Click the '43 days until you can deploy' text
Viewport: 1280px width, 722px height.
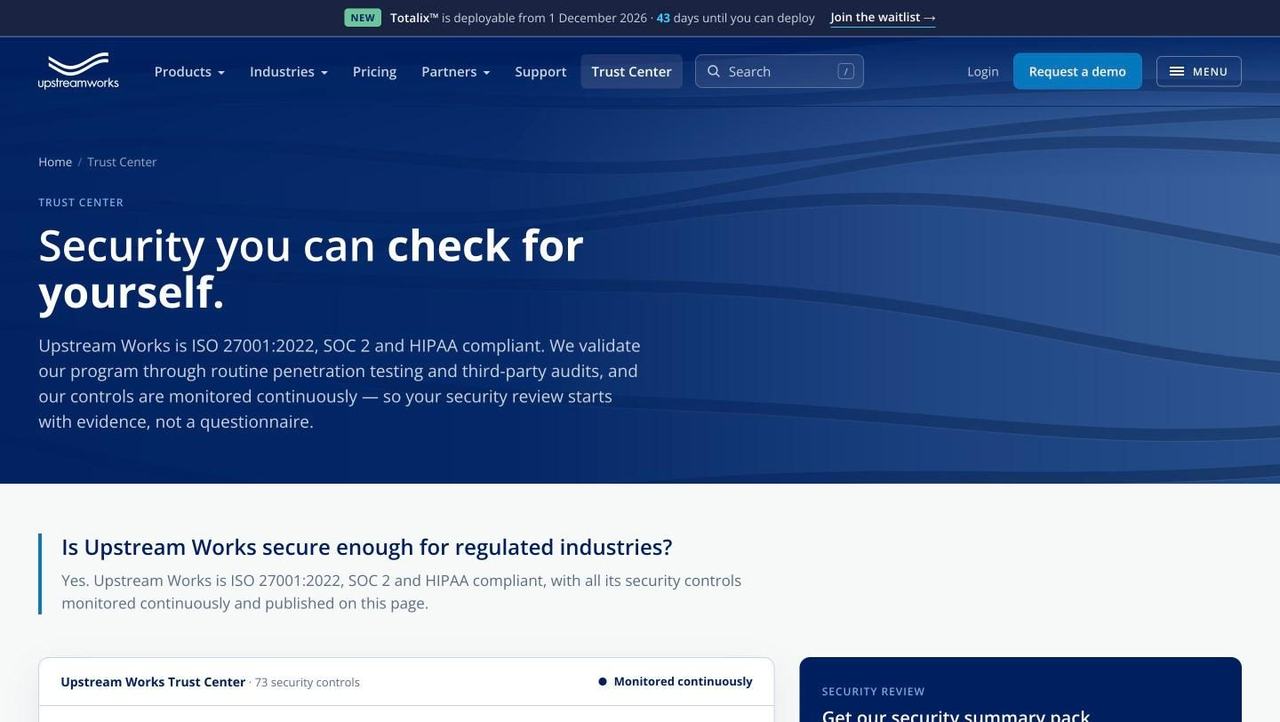[x=735, y=17]
